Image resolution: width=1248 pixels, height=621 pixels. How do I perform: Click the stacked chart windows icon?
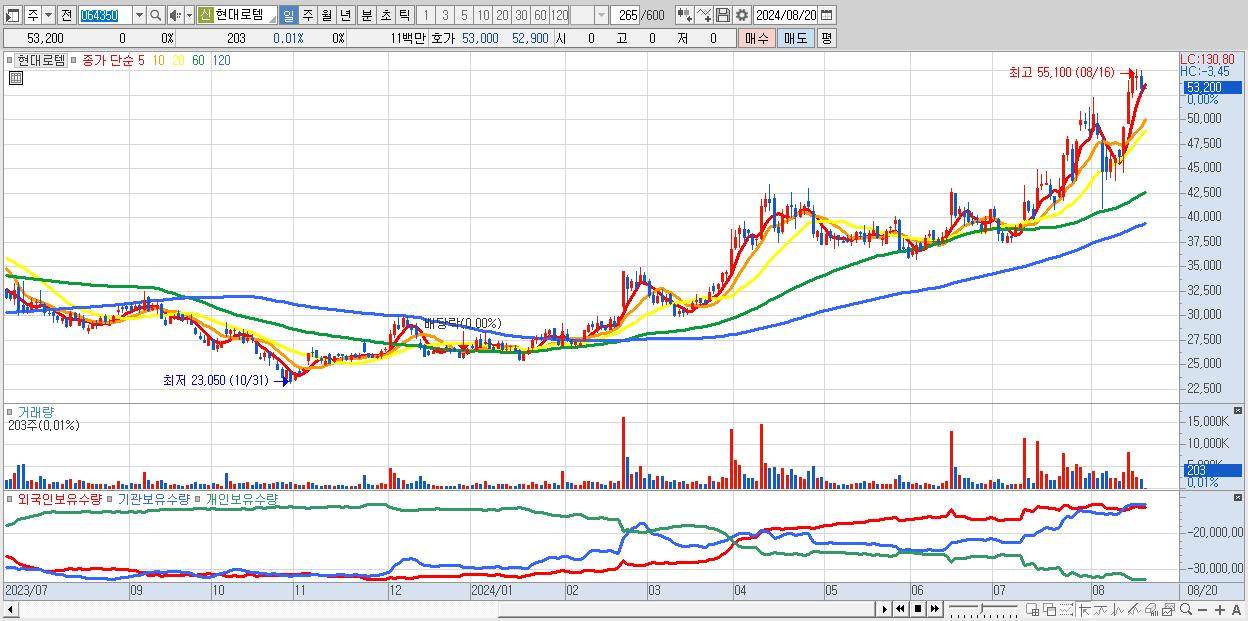click(1169, 610)
